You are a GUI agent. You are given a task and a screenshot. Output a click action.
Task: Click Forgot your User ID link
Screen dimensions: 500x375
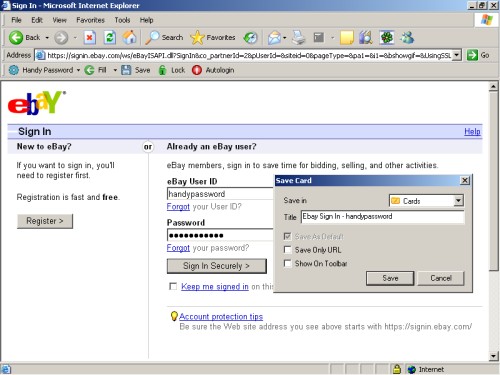point(178,207)
